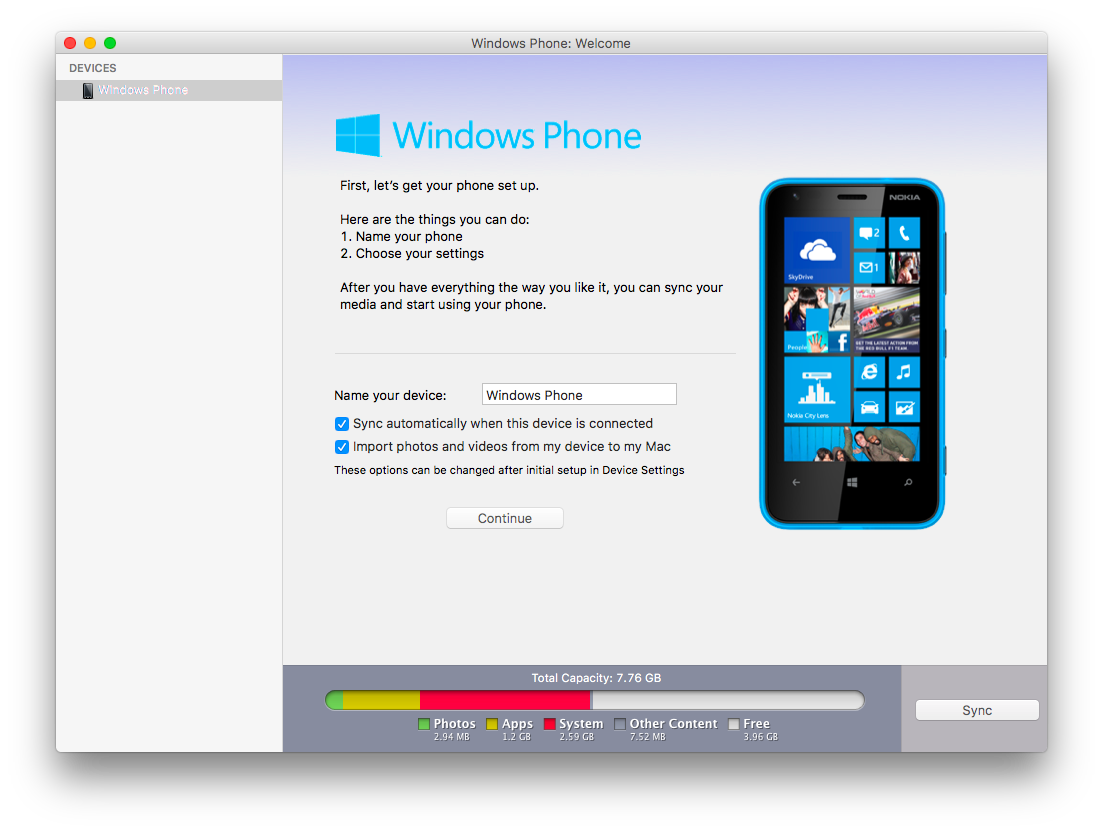Click the Other Content 7.52 MB value
The height and width of the screenshot is (832, 1103).
pos(648,737)
